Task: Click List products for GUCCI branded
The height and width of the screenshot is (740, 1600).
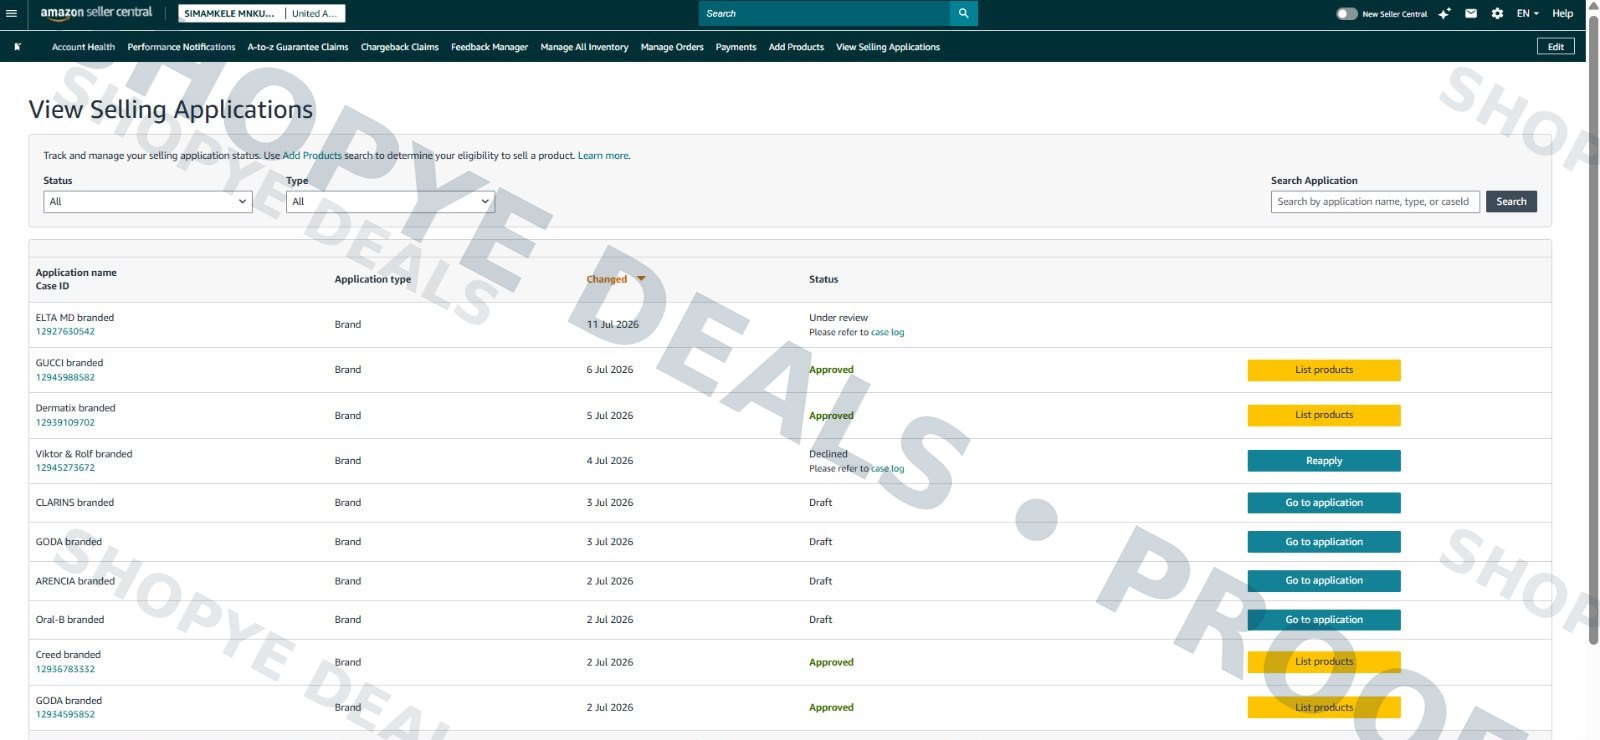Action: point(1324,370)
